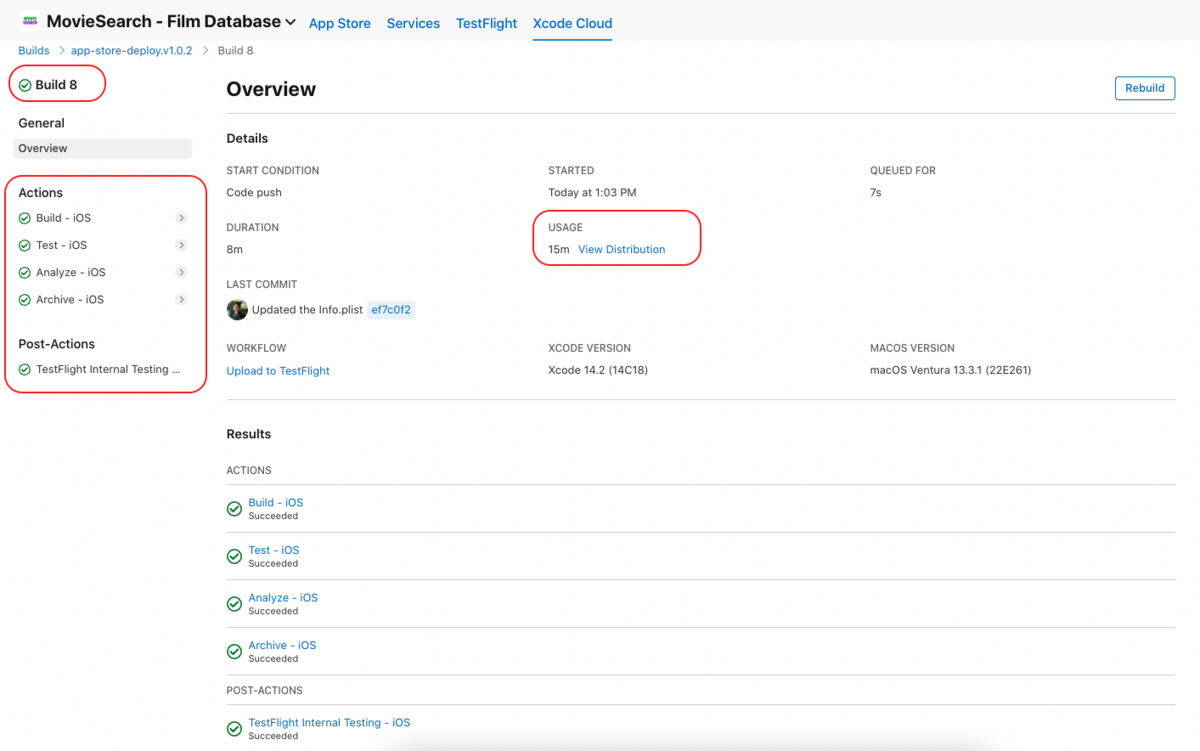Expand the chevron beside sidebar Build - iOS
Screen dimensions: 1200x751
tap(181, 218)
